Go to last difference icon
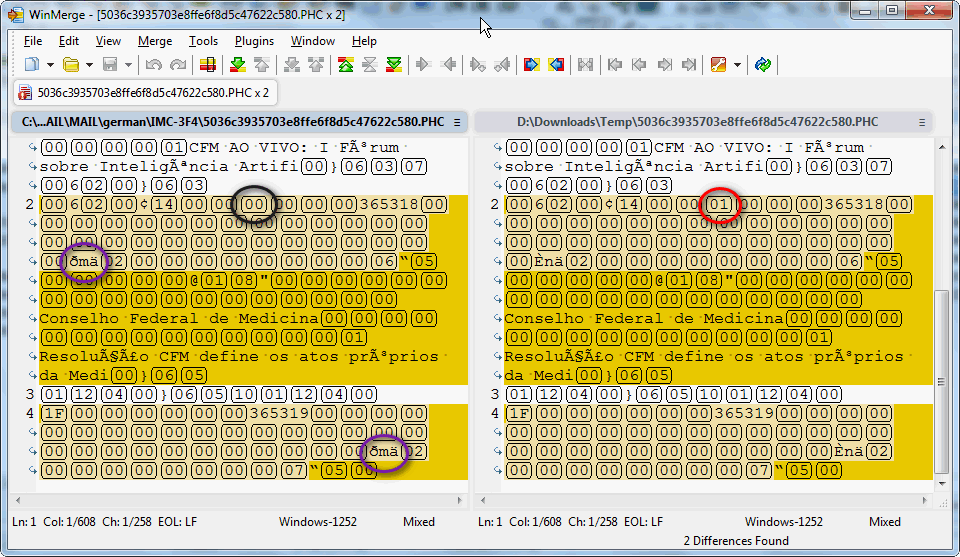This screenshot has height=557, width=960. [x=394, y=65]
